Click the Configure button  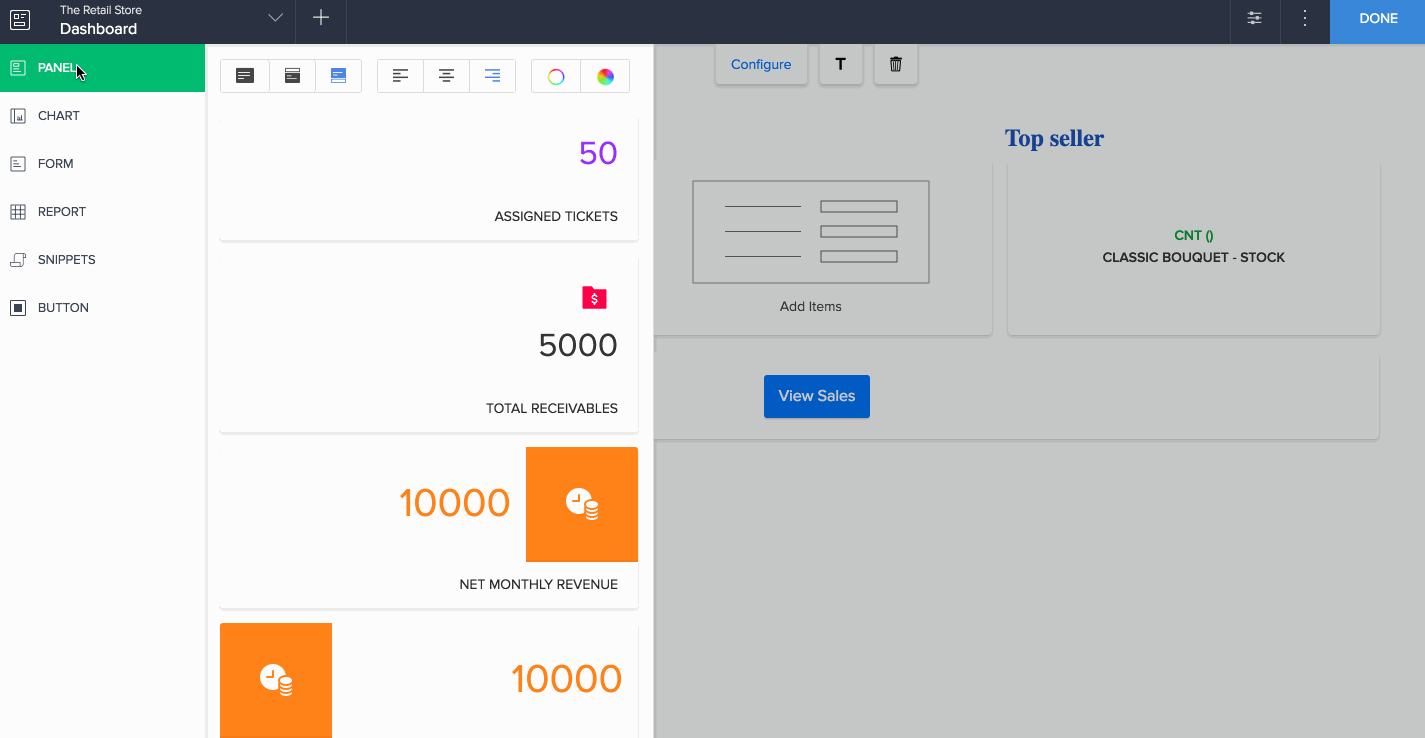tap(761, 65)
